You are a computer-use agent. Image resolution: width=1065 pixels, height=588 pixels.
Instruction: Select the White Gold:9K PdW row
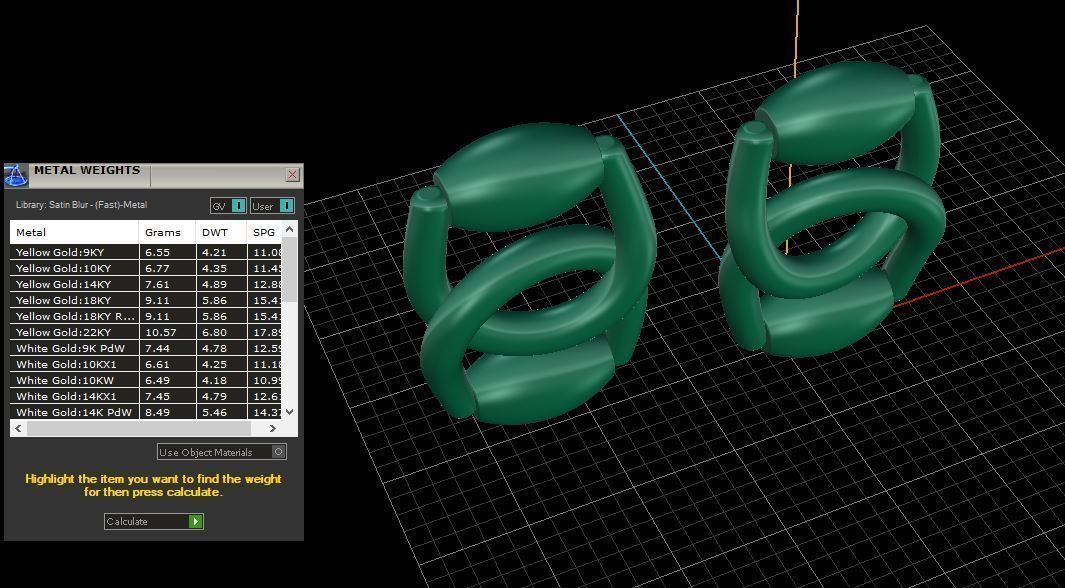click(x=146, y=348)
